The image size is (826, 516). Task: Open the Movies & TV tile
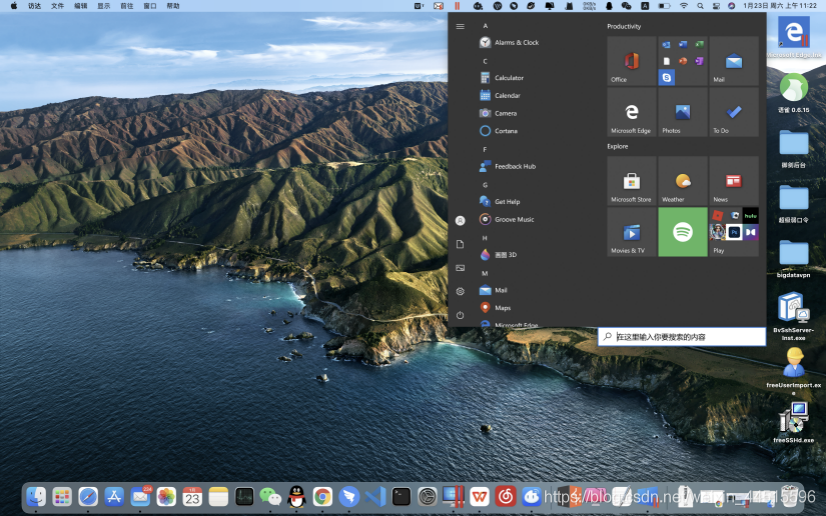632,232
